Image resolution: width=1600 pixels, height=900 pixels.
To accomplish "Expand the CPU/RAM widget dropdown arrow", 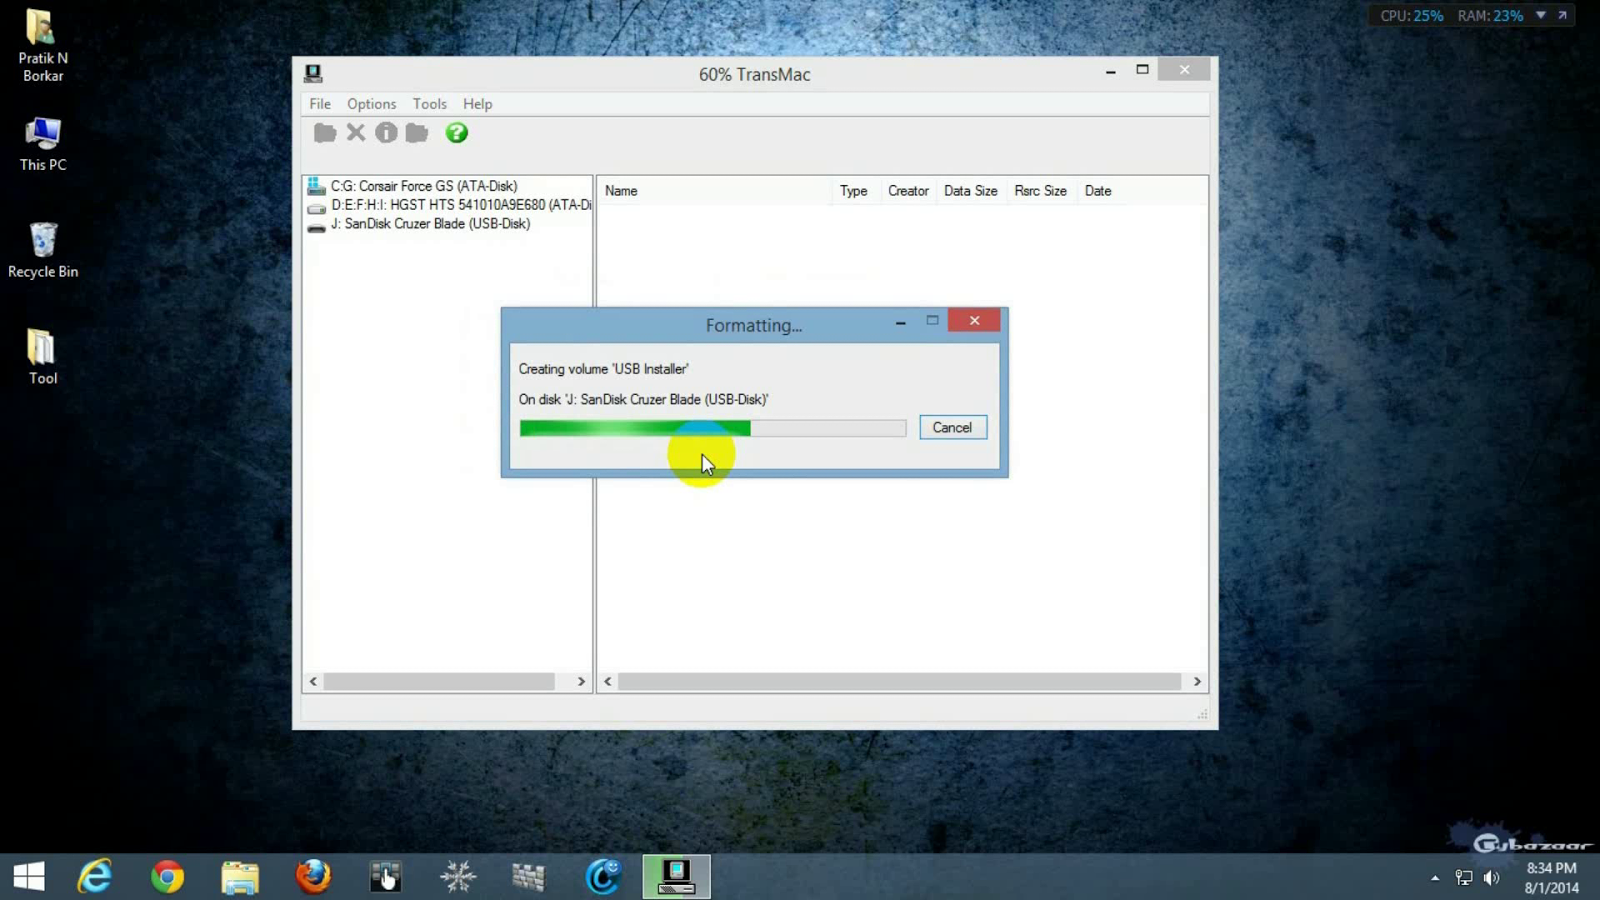I will click(1541, 15).
